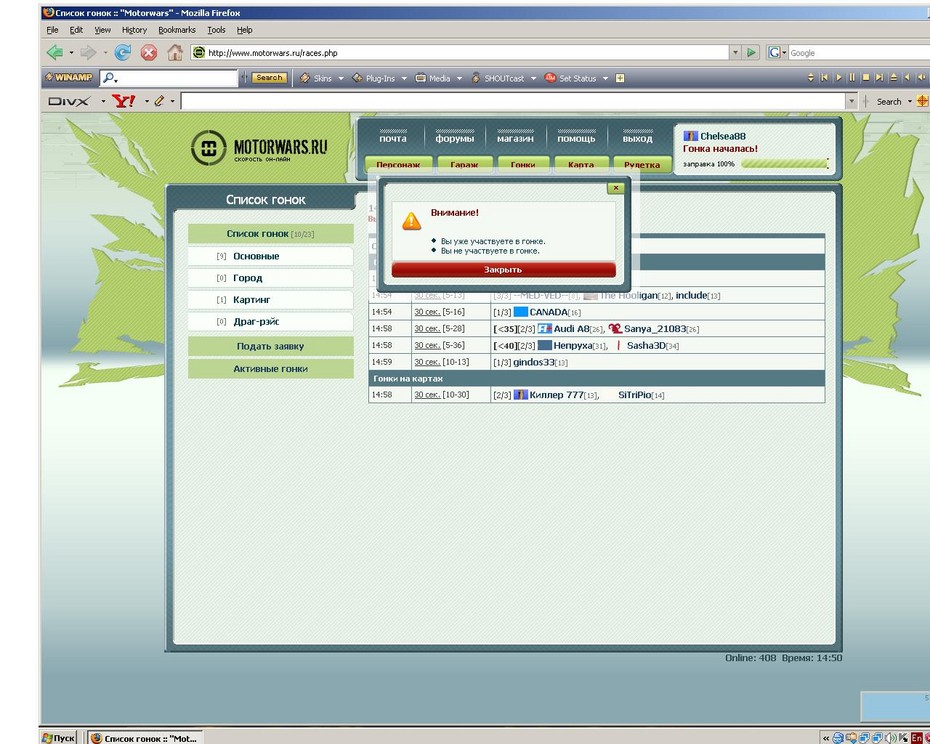Screen dimensions: 930x744
Task: Click the Google search engine icon
Action: 774,53
